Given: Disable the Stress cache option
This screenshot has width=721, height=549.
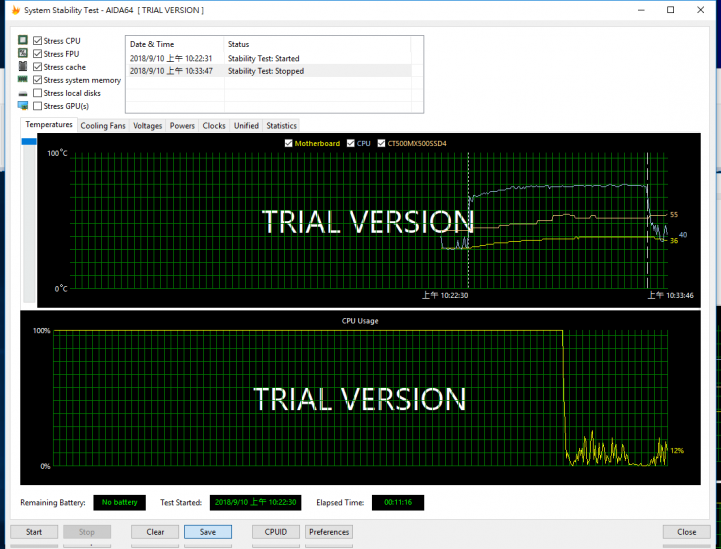Looking at the screenshot, I should tap(37, 67).
